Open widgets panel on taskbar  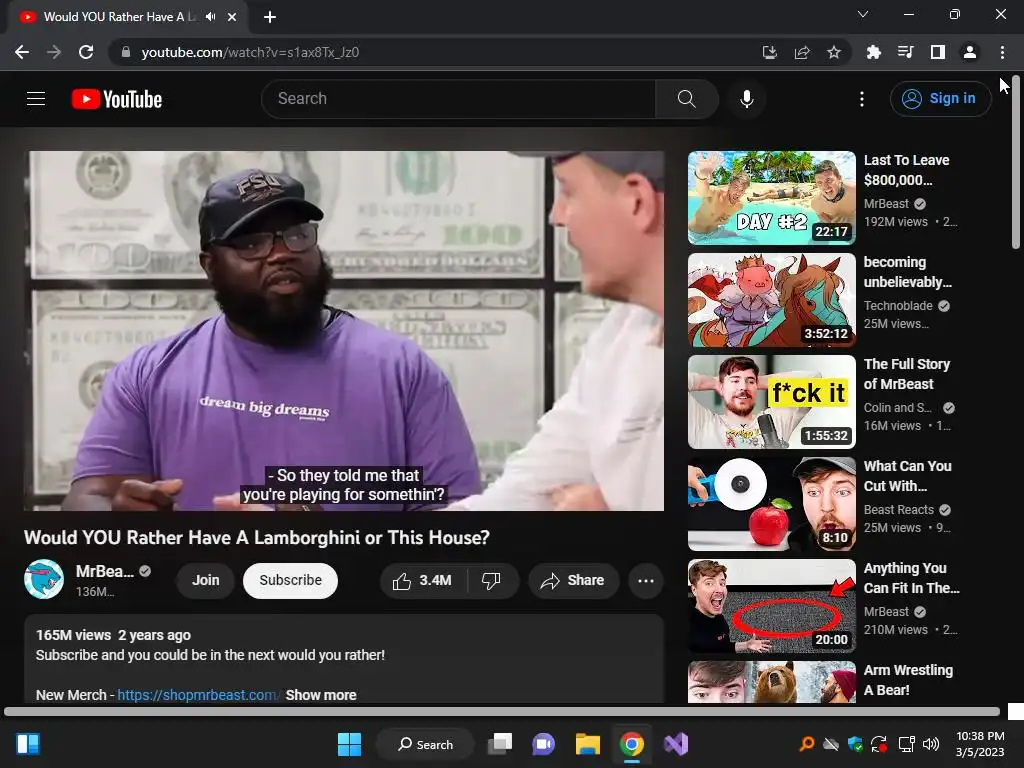[28, 744]
